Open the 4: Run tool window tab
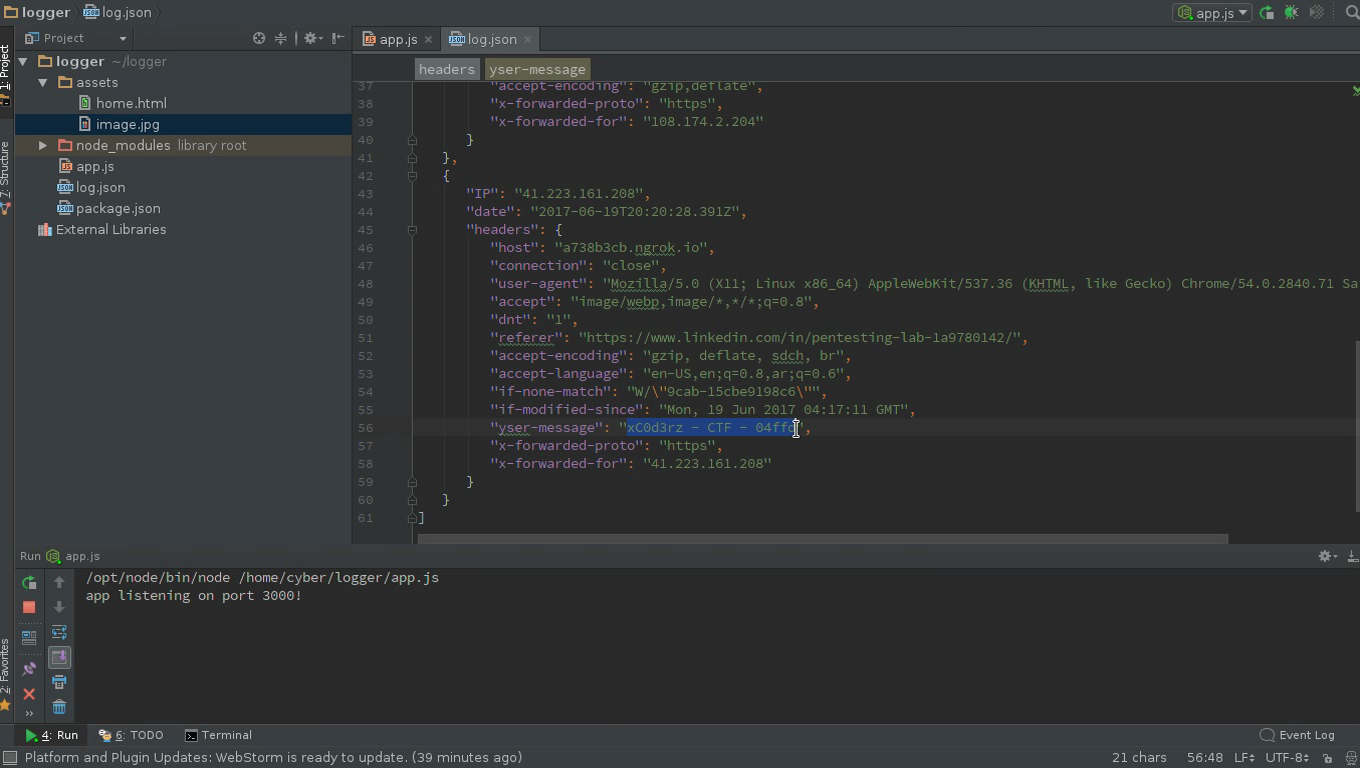 [52, 735]
